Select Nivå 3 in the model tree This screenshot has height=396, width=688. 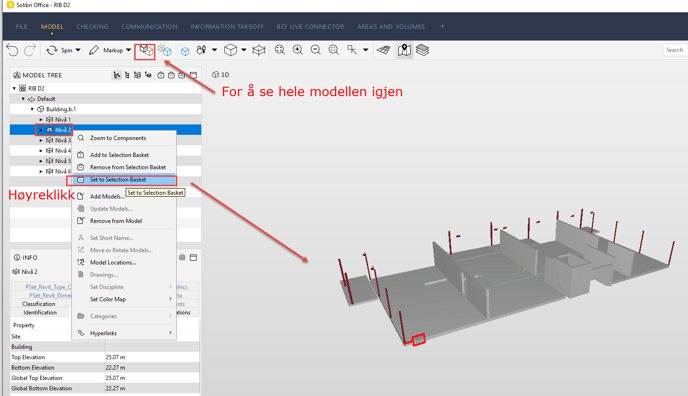pyautogui.click(x=62, y=140)
